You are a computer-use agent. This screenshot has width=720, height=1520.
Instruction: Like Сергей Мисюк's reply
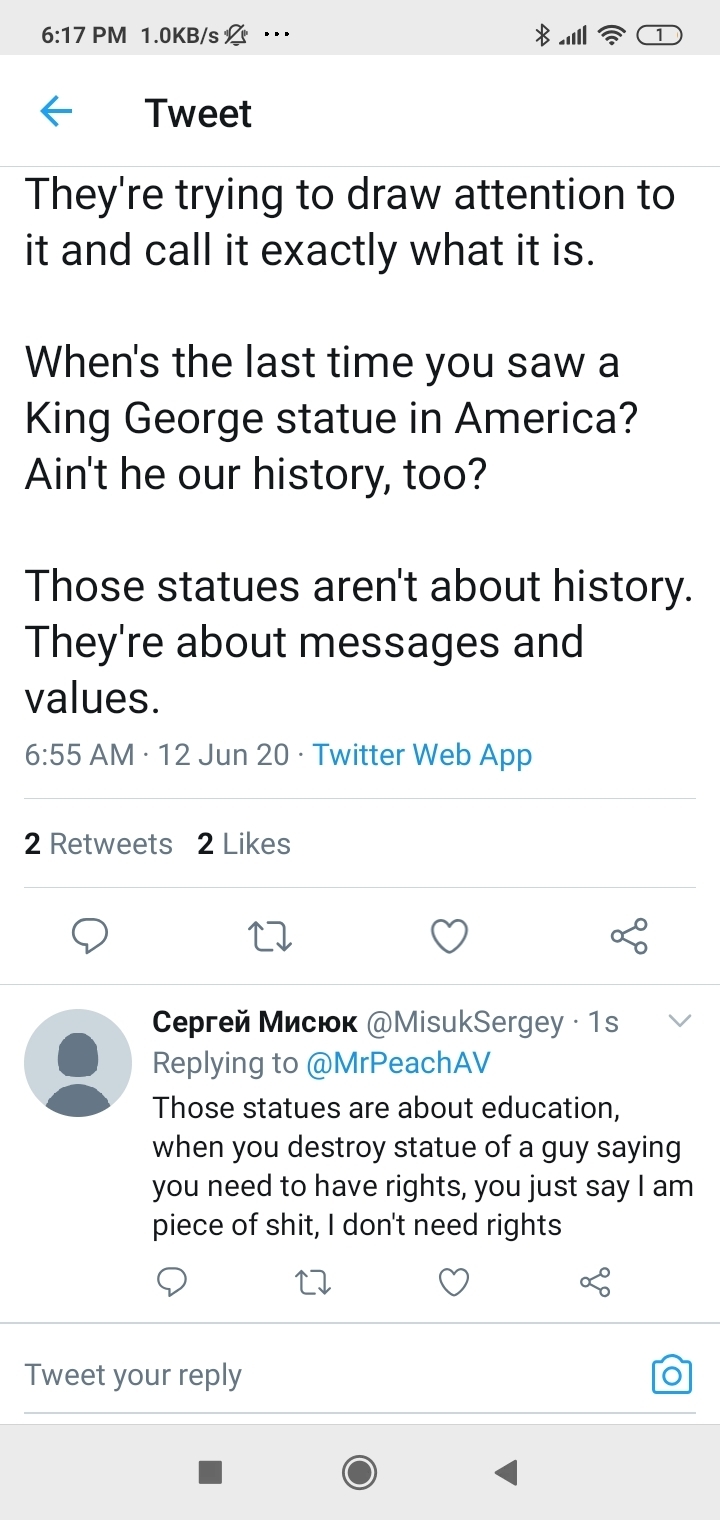coord(454,1281)
